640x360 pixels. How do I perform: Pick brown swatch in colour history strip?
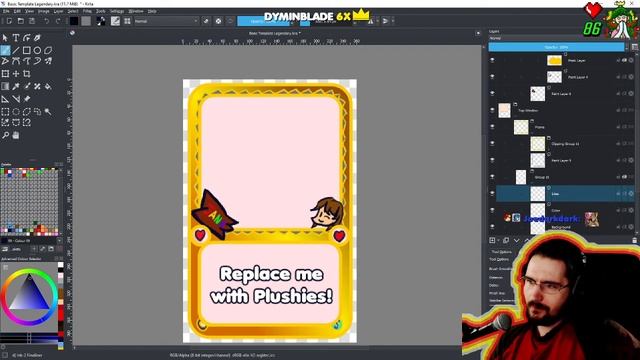(x=60, y=293)
